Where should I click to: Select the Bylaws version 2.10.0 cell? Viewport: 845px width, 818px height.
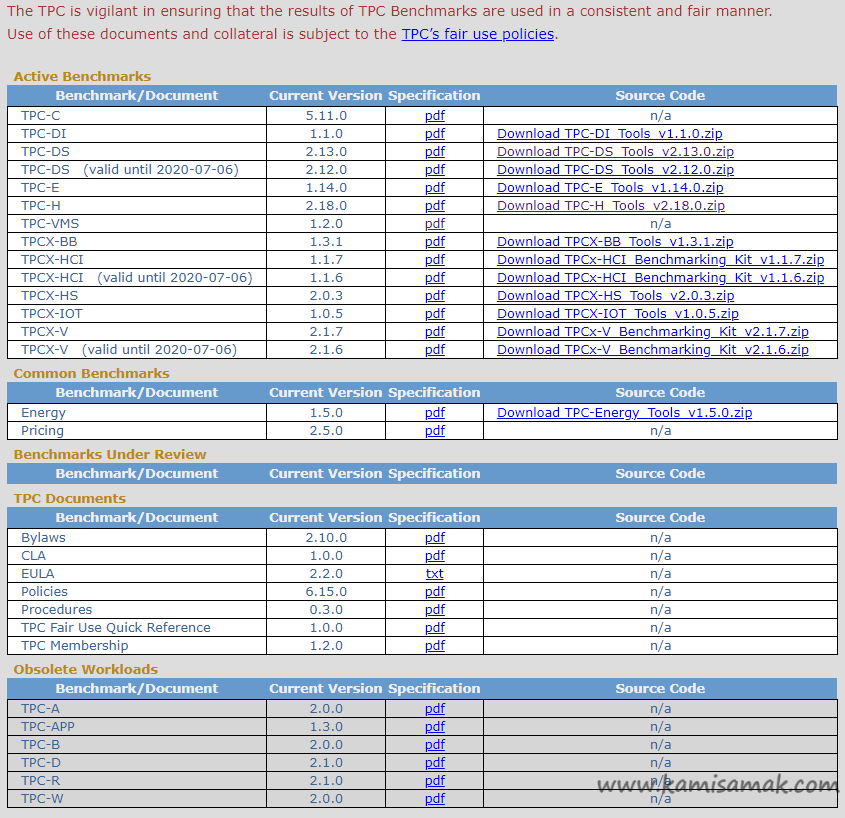click(326, 538)
